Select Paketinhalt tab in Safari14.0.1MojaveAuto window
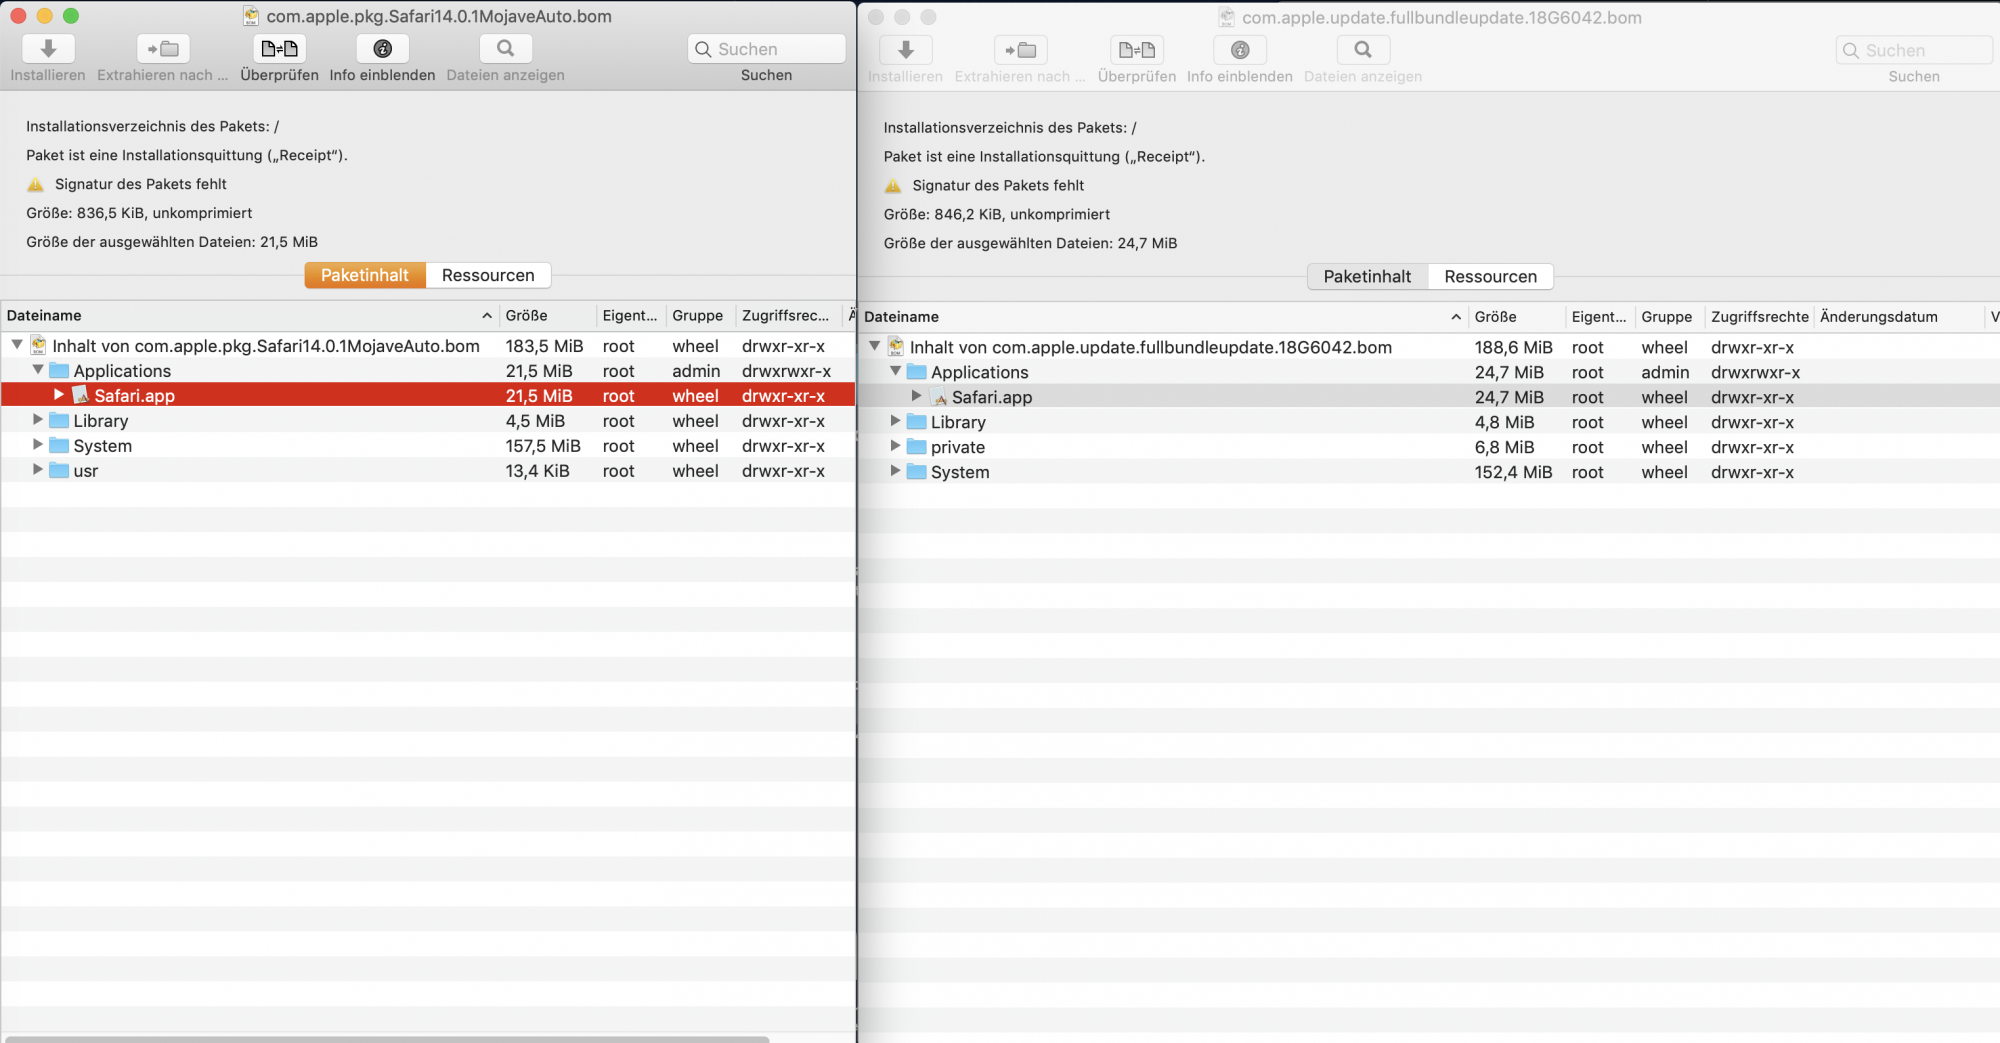 [x=365, y=275]
